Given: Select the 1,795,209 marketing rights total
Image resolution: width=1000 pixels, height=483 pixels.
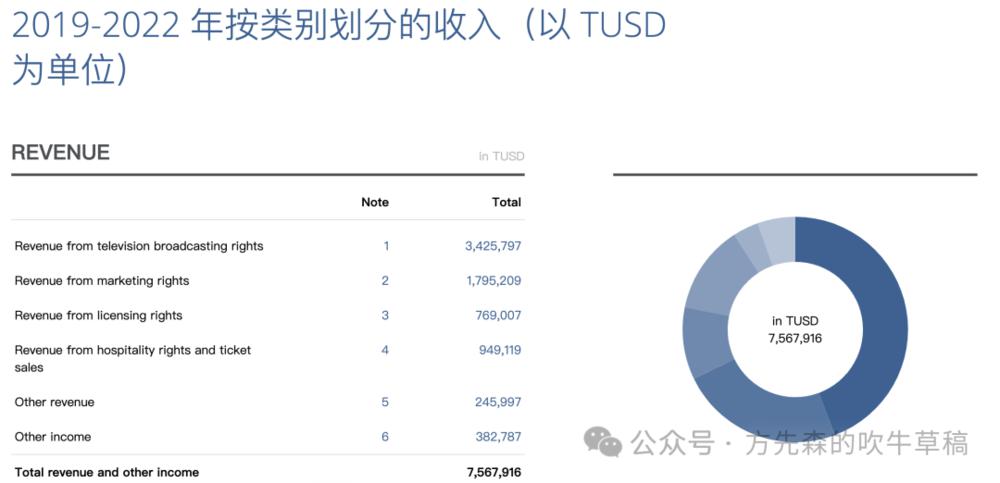Looking at the screenshot, I should pyautogui.click(x=493, y=281).
